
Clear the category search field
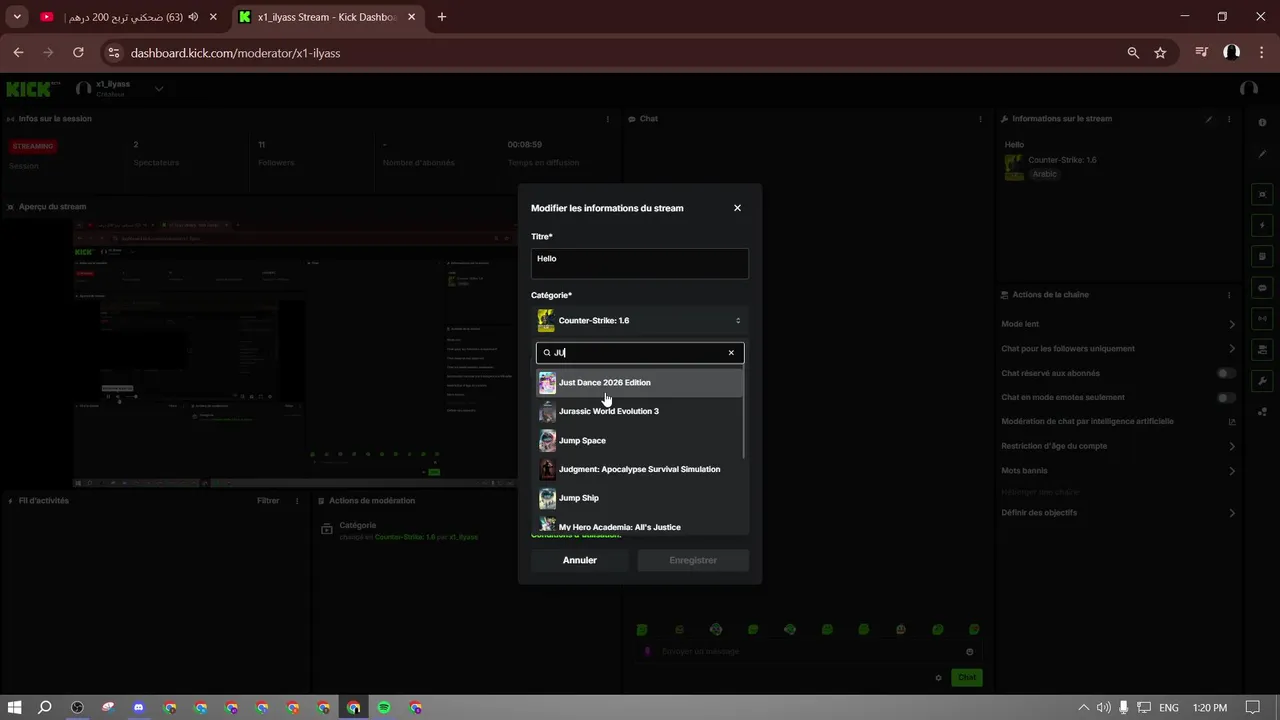731,353
